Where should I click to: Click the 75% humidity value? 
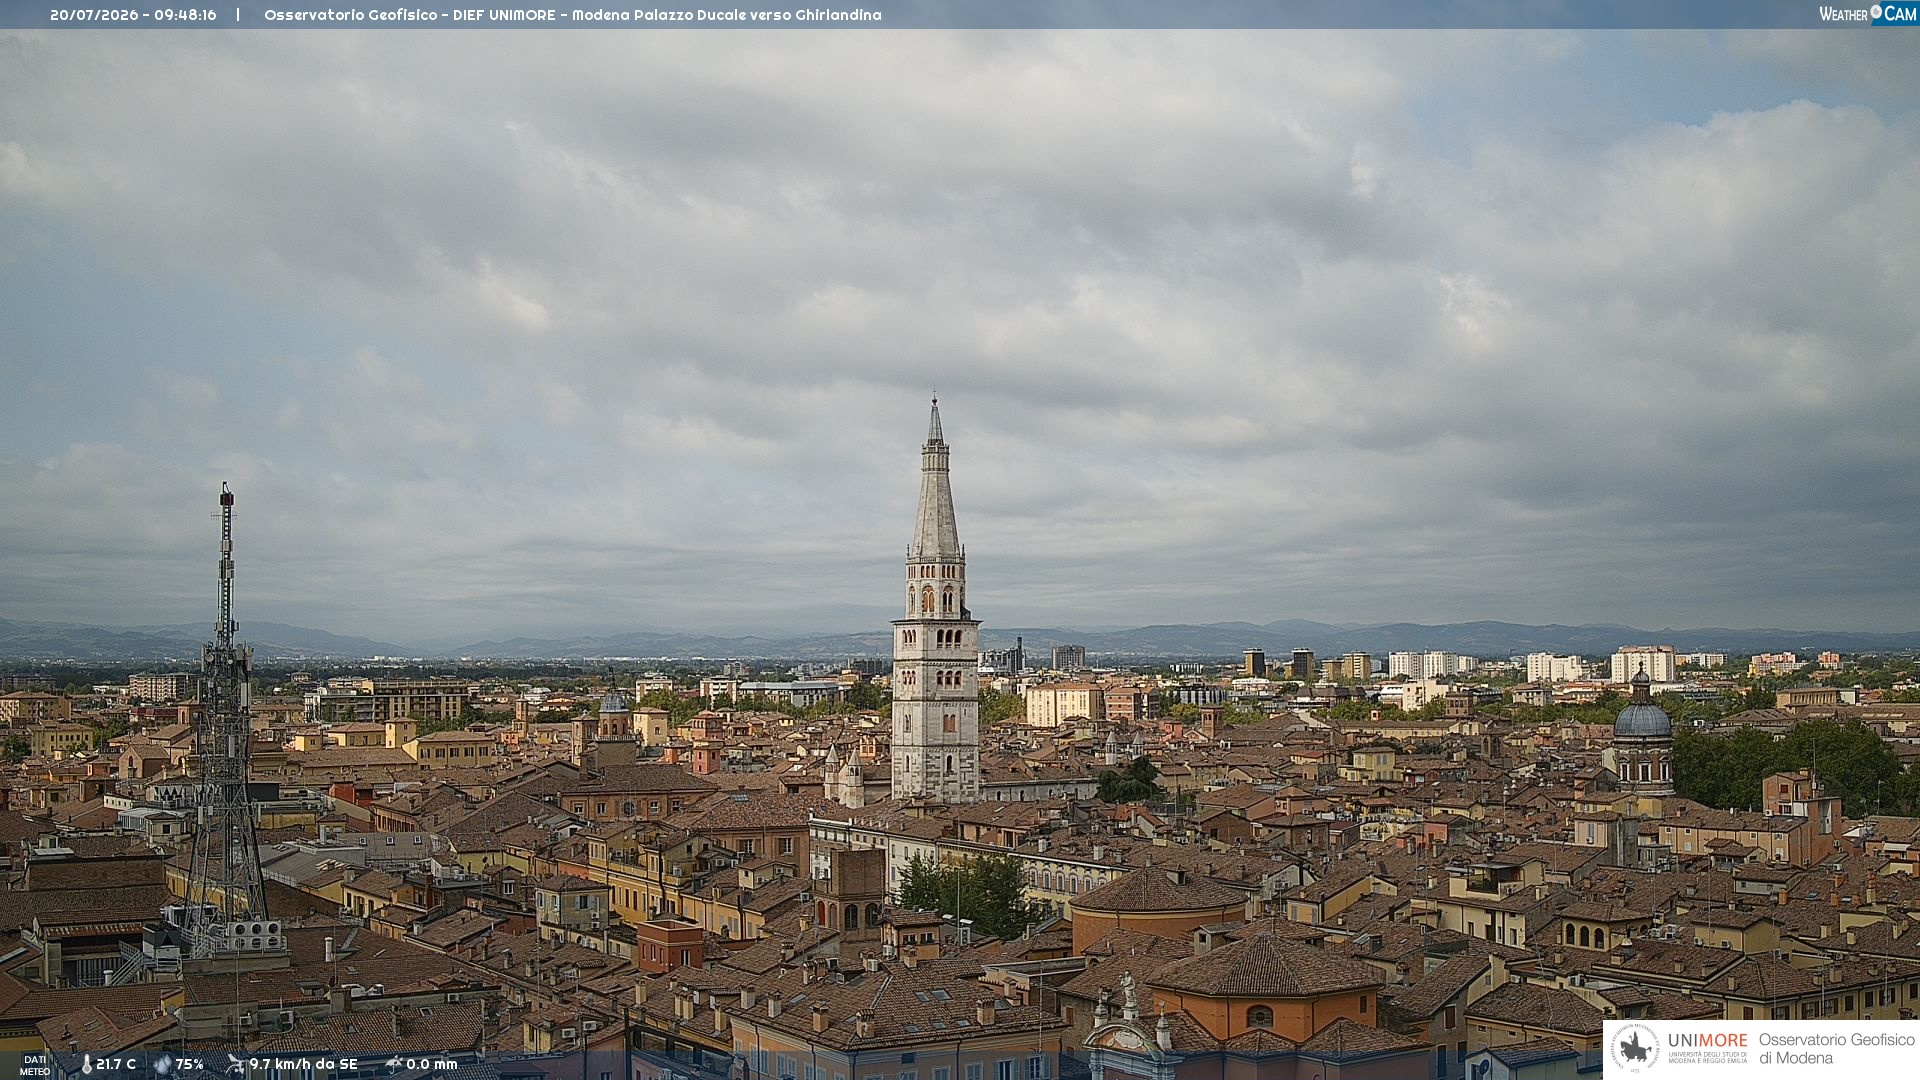190,1064
